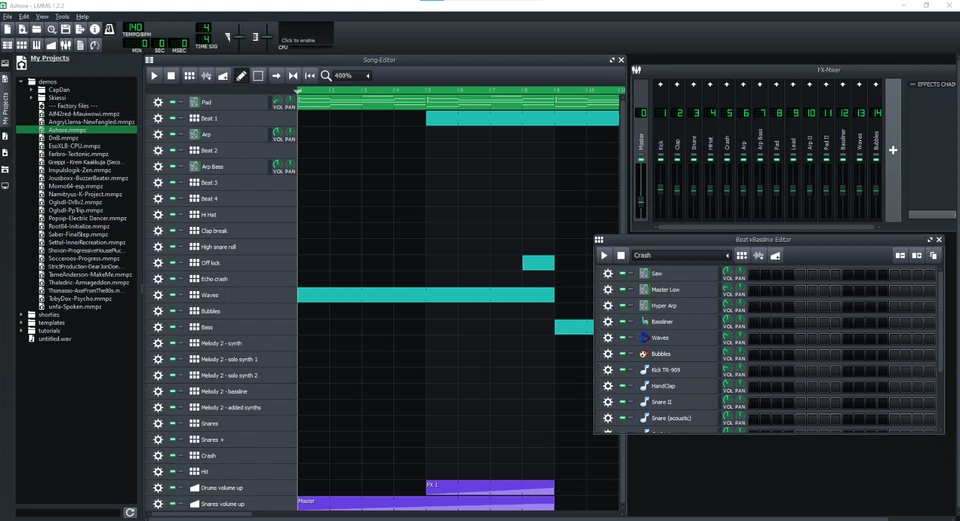Open the 400% zoom dropdown
Image resolution: width=960 pixels, height=521 pixels.
(352, 76)
